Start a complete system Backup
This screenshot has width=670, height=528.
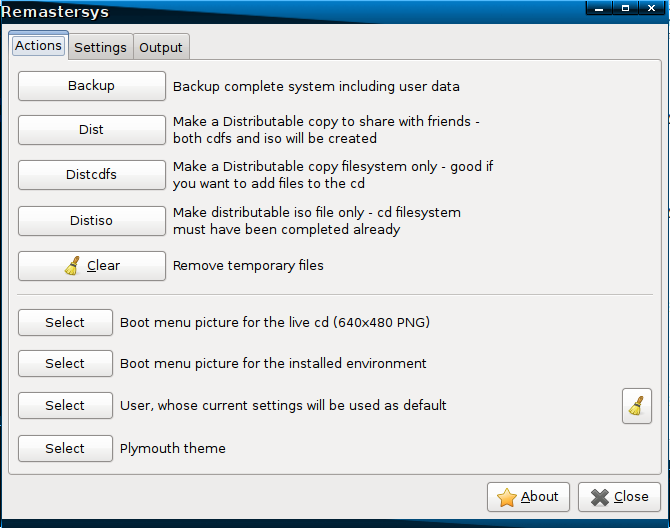pyautogui.click(x=91, y=86)
